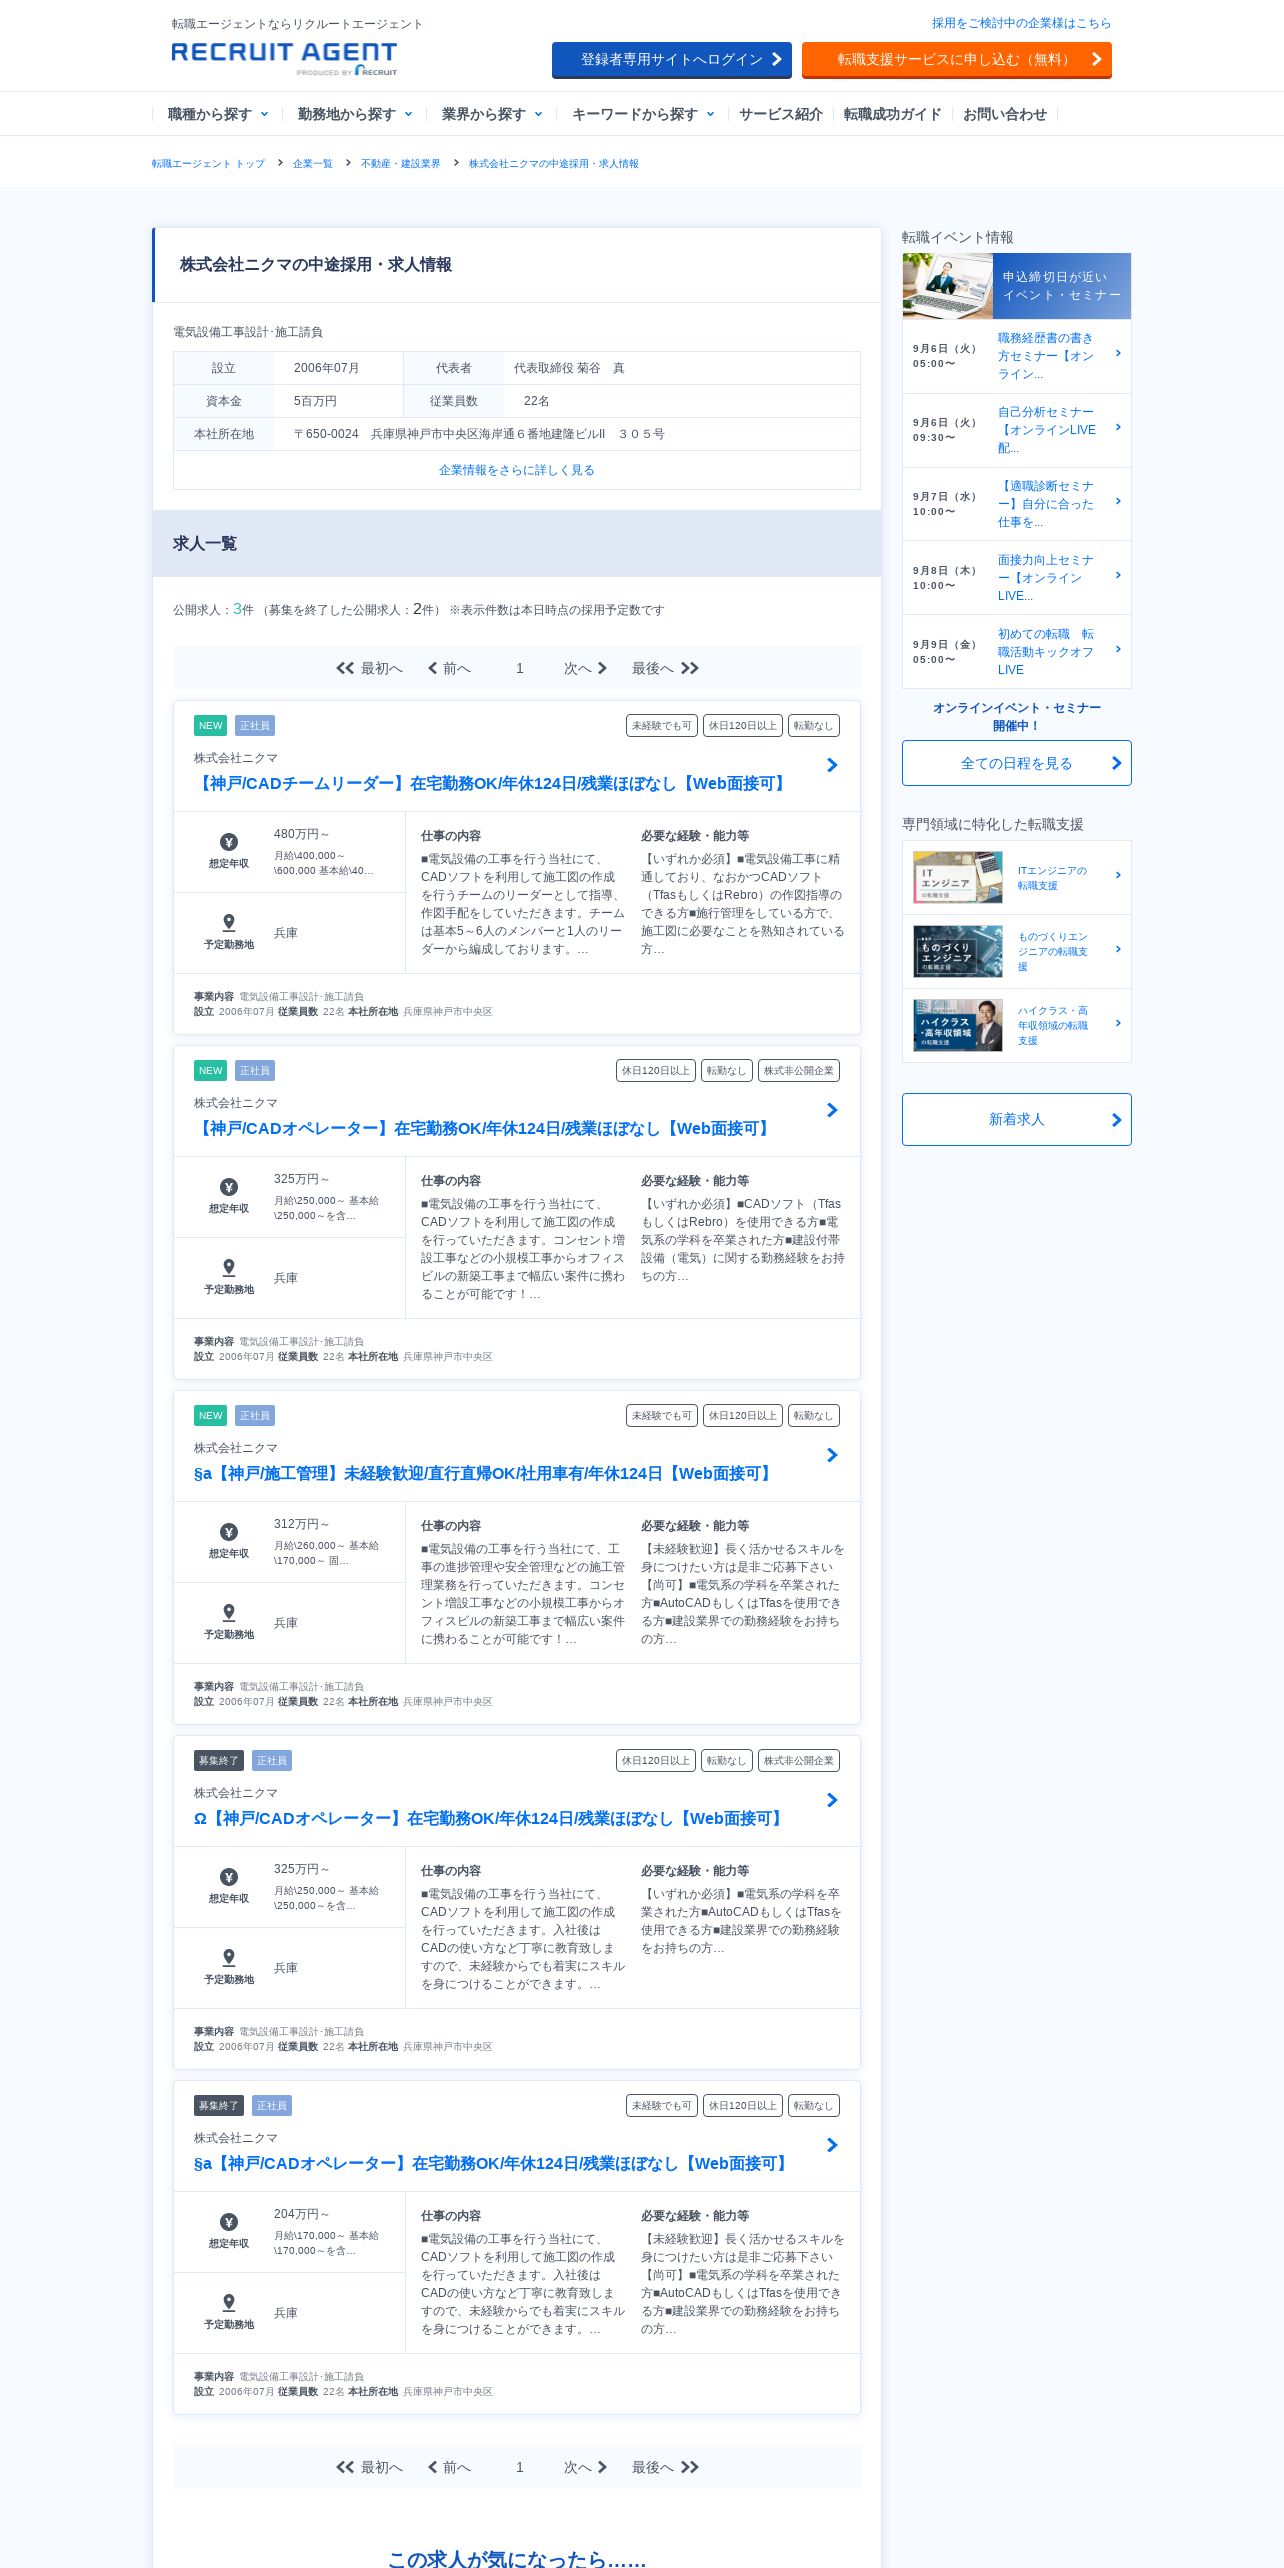Apply via 転職支援サービスに申し込む（無料） button
Screen dimensions: 1284x2568
(x=957, y=60)
